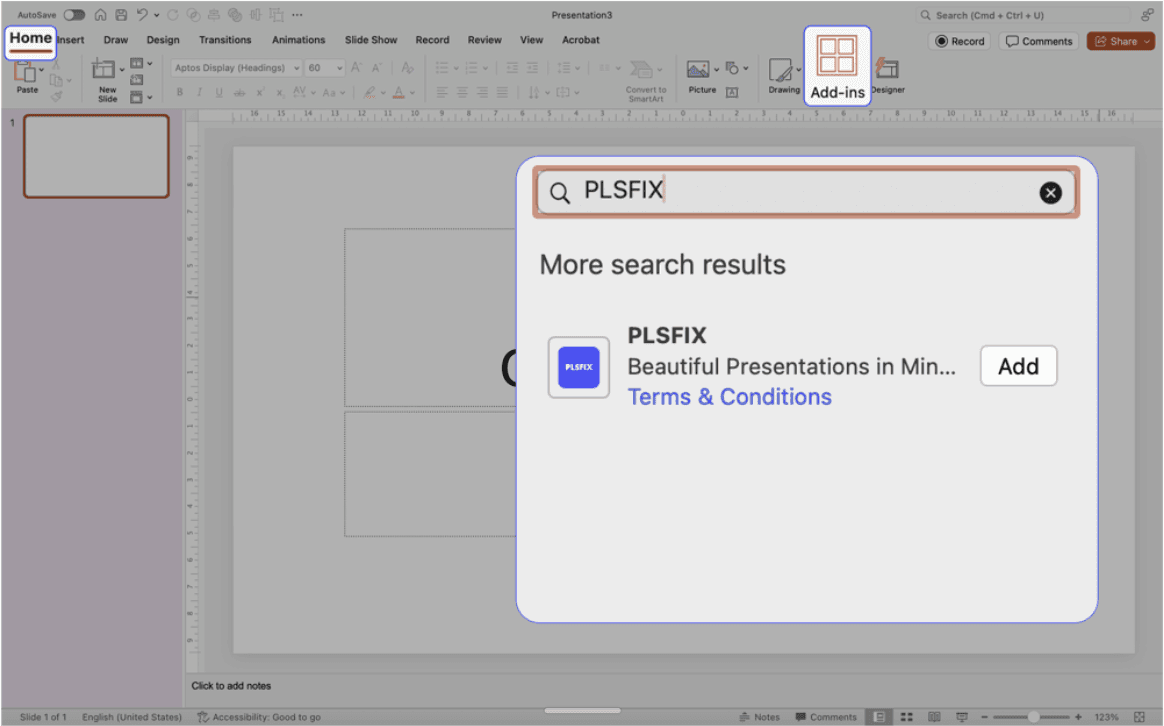
Task: Expand the Share button dropdown arrow
Action: [x=1148, y=42]
